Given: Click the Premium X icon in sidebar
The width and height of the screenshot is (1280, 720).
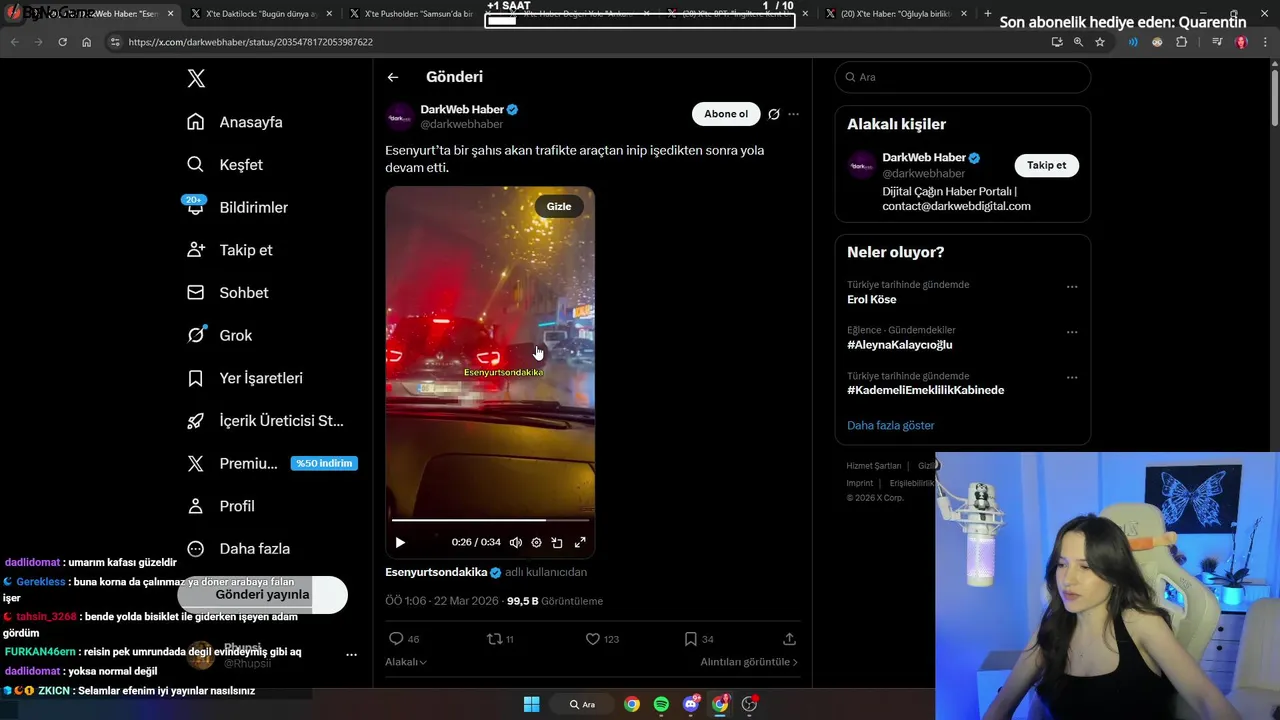Looking at the screenshot, I should coord(196,463).
